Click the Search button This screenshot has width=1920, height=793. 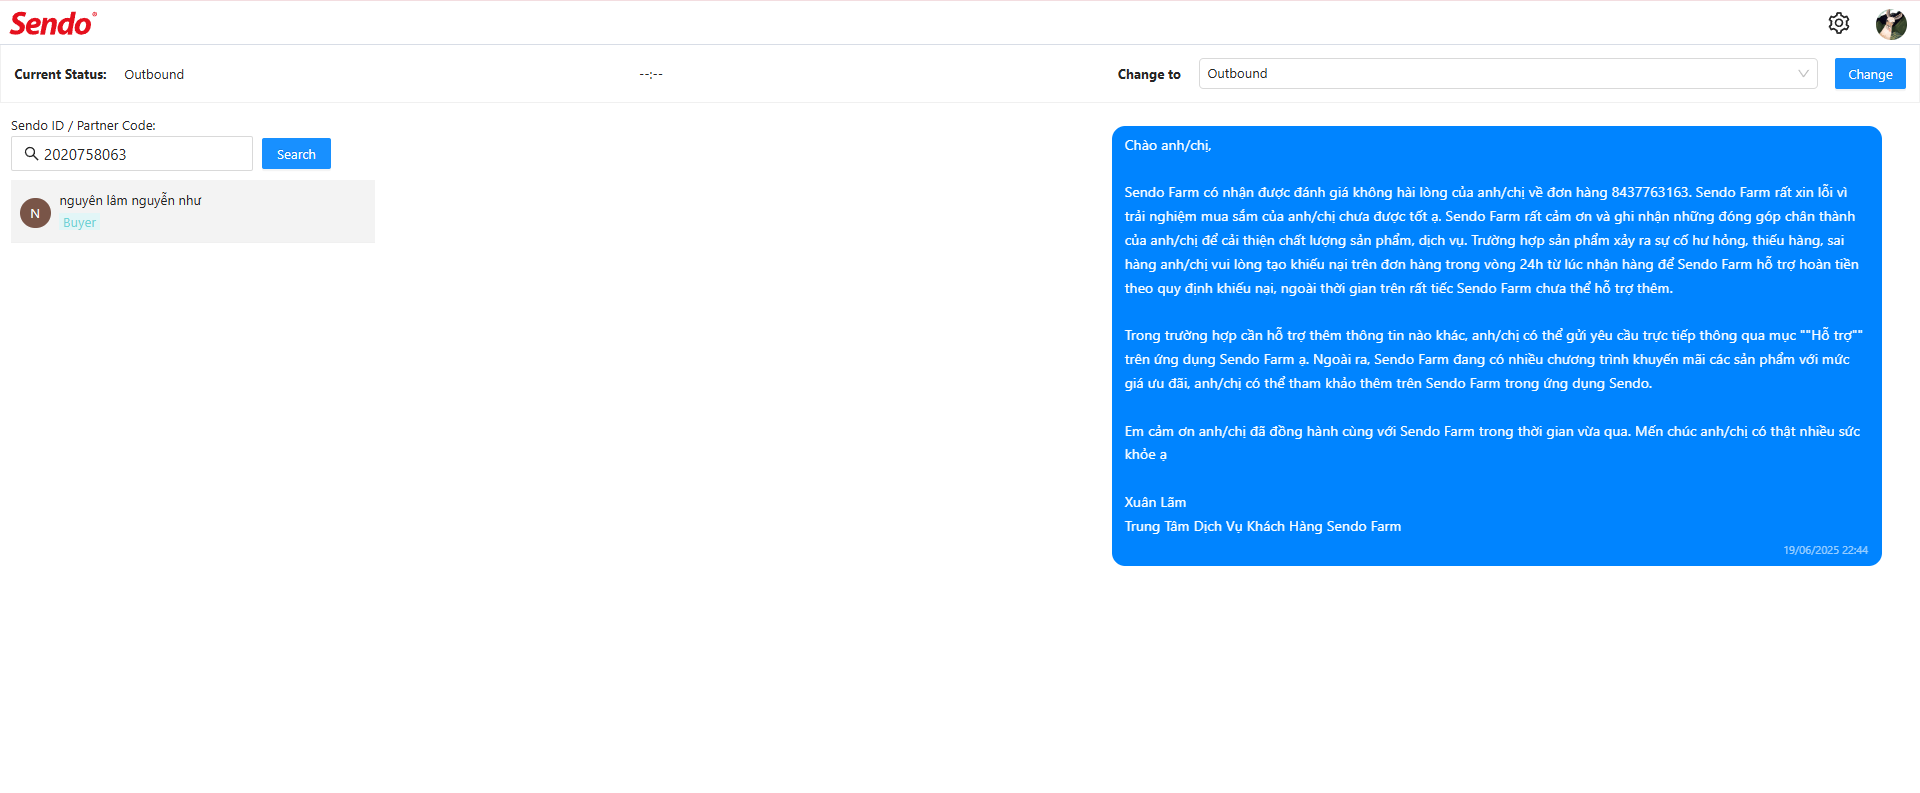pos(296,154)
